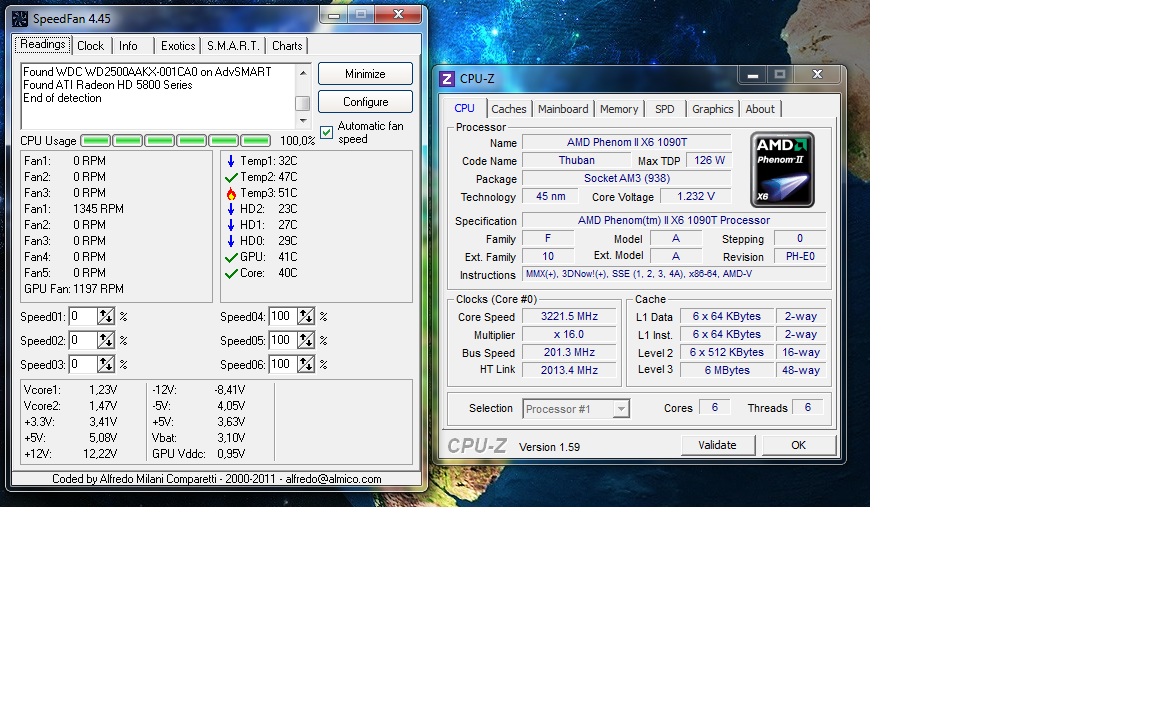Click the HT Link value 2013.4 MHz
Image resolution: width=1152 pixels, height=720 pixels.
click(569, 370)
